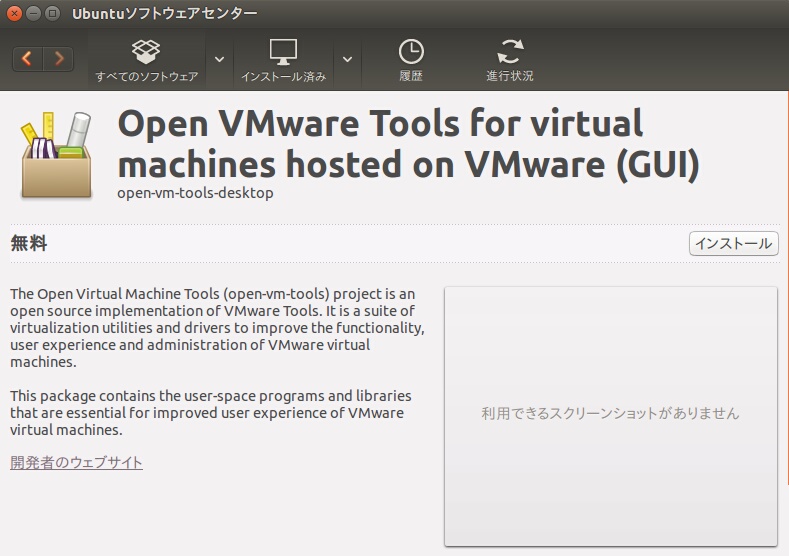Screen dimensions: 789x556
Task: Click the first description paragraph
Action: click(217, 328)
